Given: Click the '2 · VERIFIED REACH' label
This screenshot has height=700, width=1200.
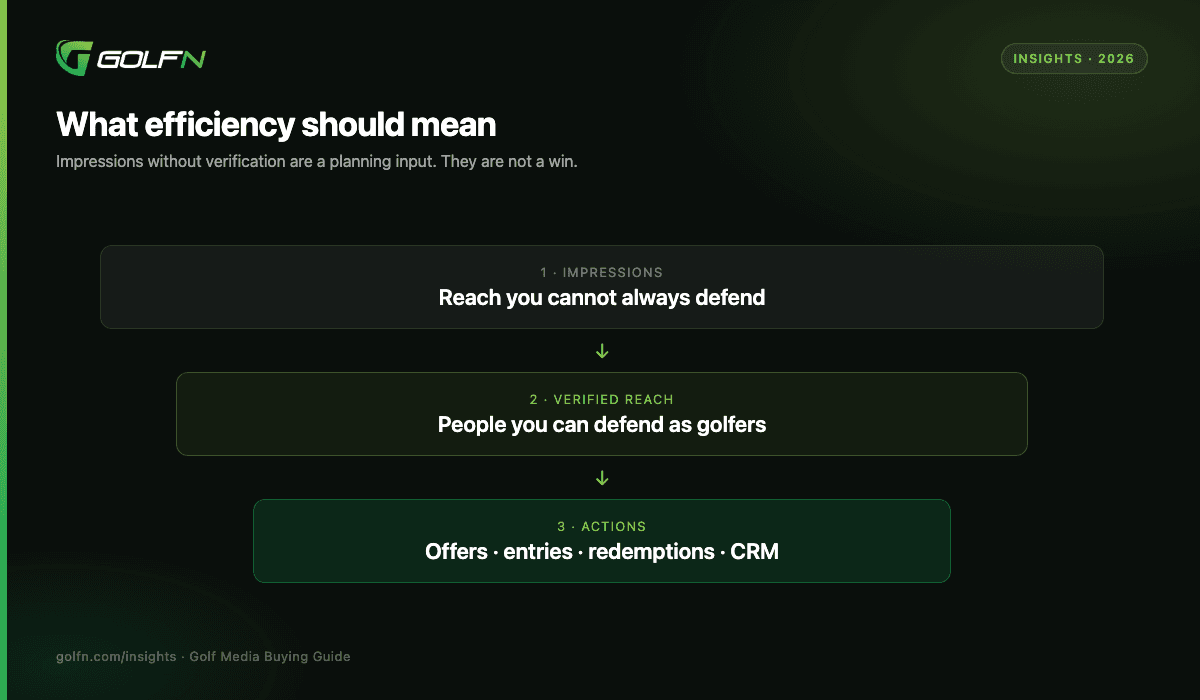Looking at the screenshot, I should (602, 399).
